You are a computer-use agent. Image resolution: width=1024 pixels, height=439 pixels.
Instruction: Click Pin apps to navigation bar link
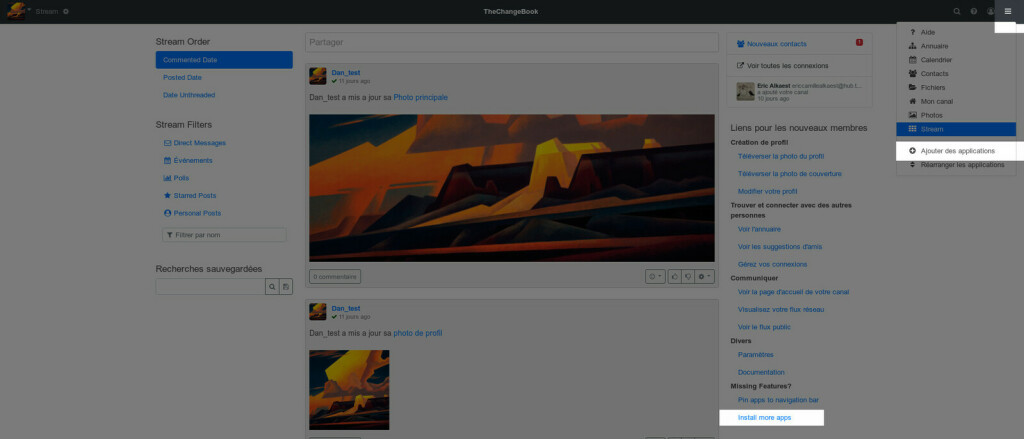(x=778, y=400)
